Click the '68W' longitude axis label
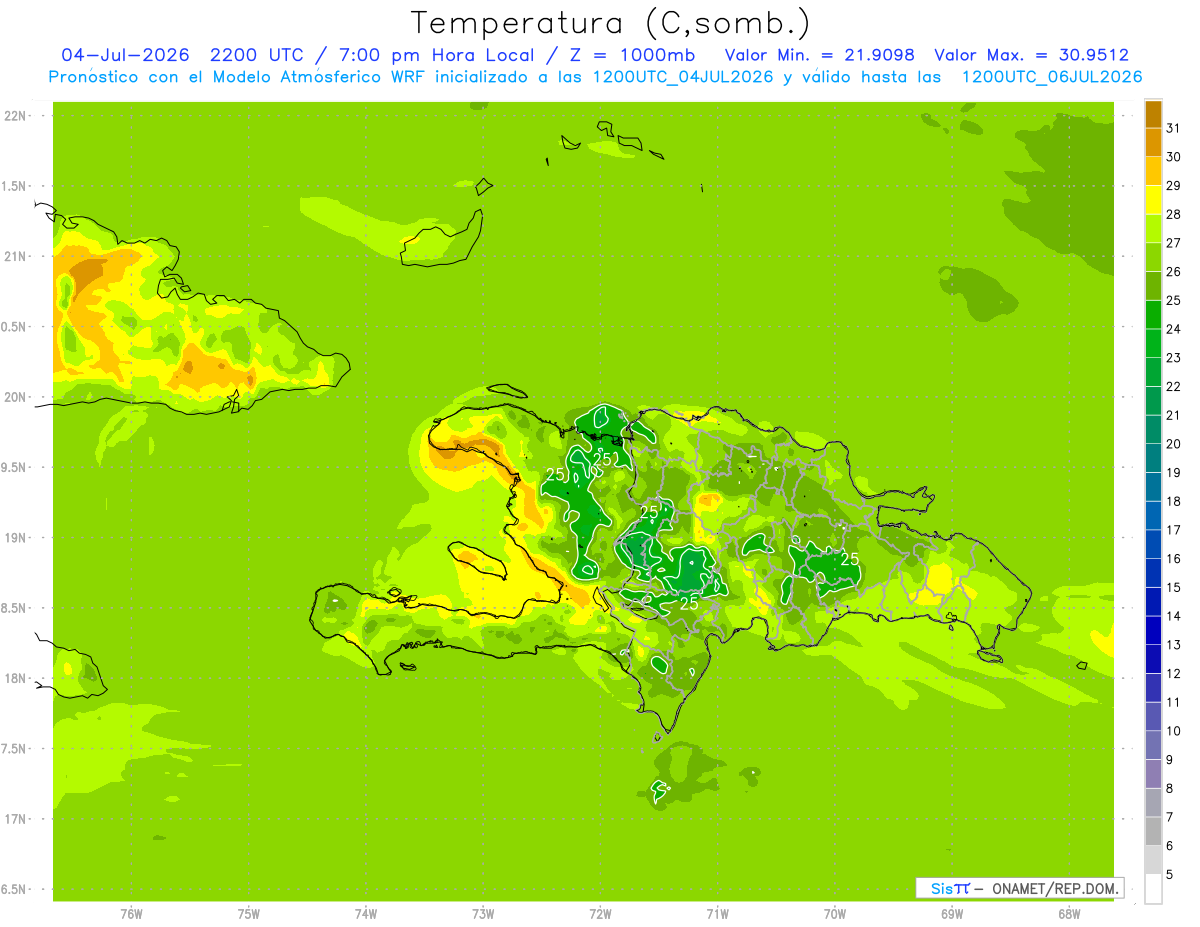 1069,914
